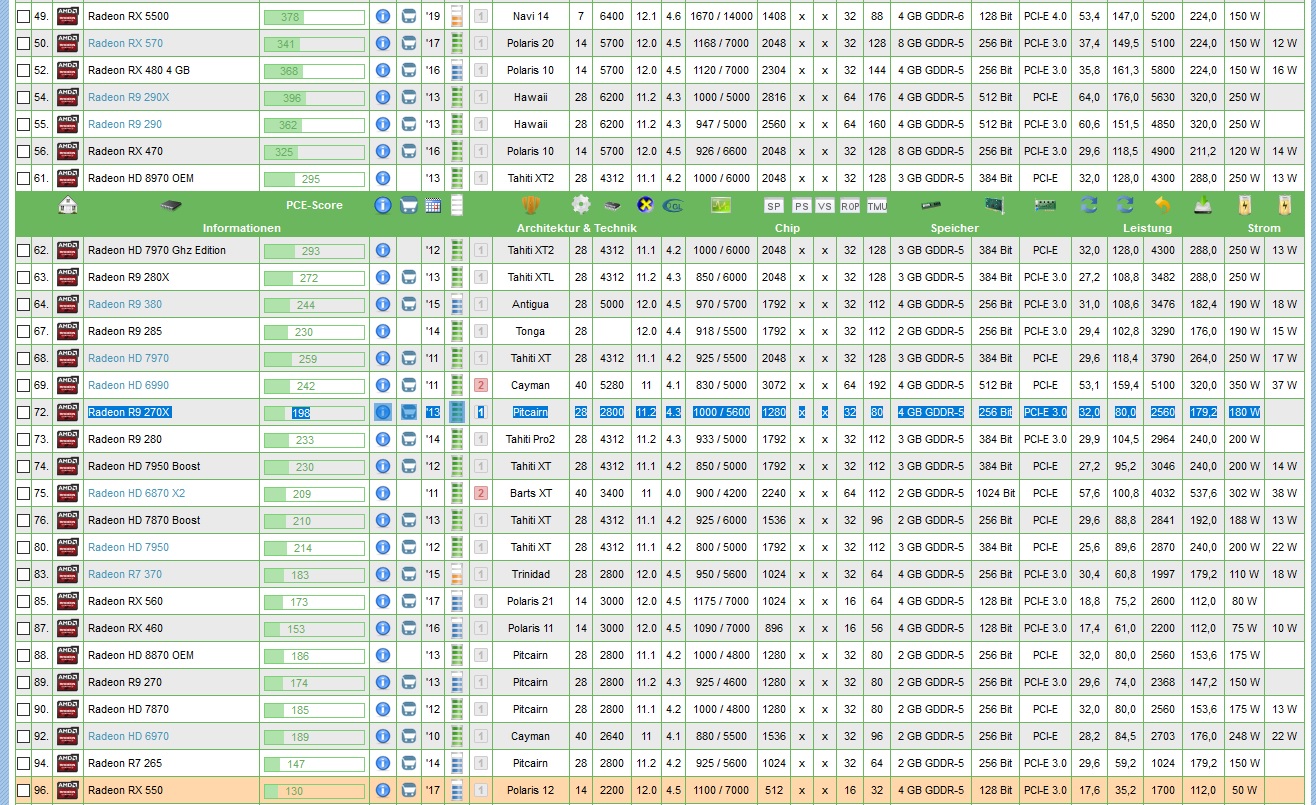Click the Chip header label

[787, 228]
